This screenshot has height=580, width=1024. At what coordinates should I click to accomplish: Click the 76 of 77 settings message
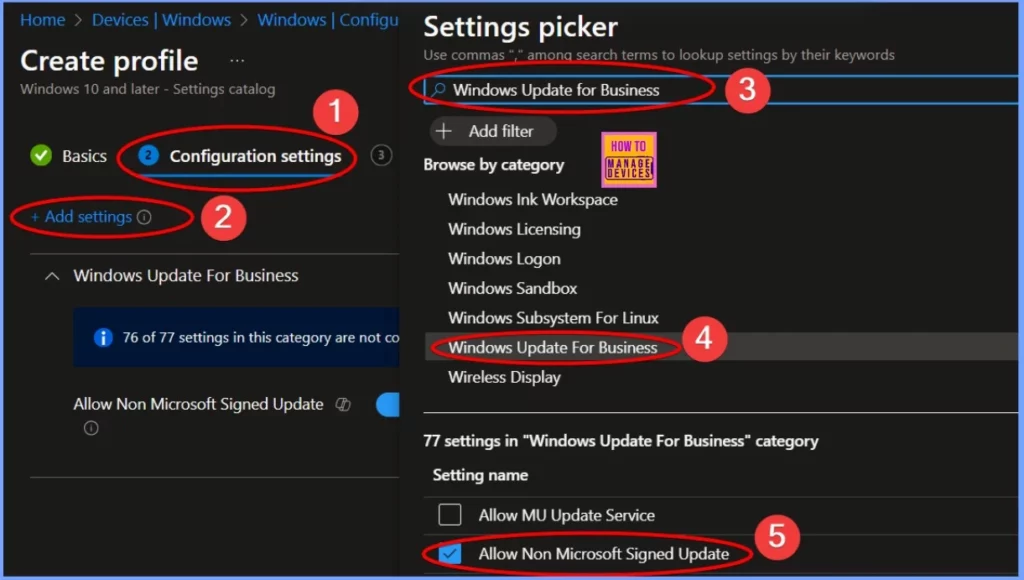[x=261, y=338]
